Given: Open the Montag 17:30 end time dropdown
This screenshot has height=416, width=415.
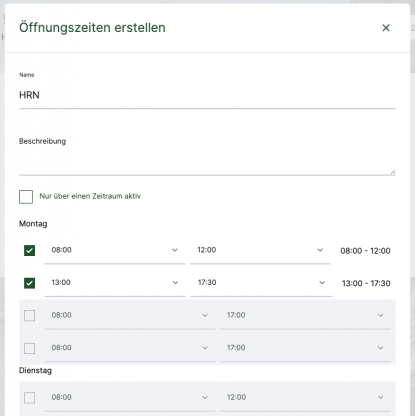Looking at the screenshot, I should point(261,284).
